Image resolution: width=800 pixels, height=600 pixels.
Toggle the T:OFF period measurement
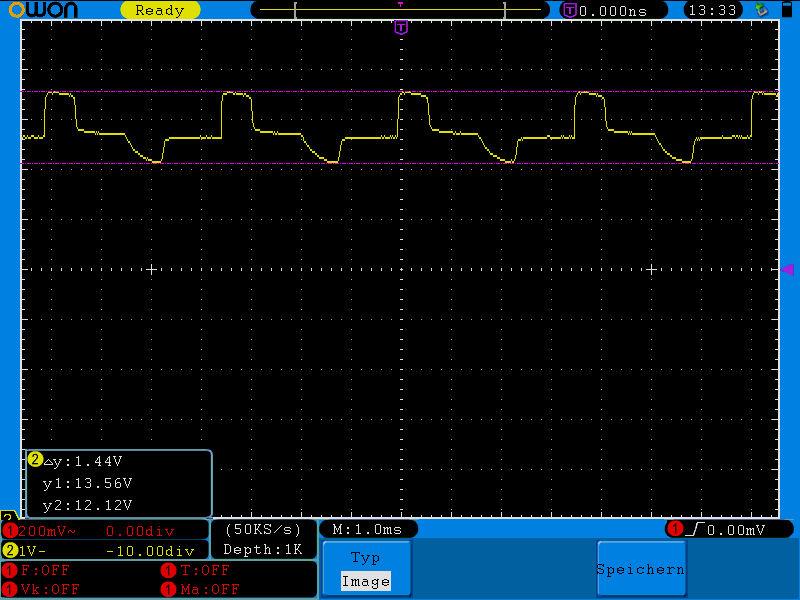[200, 571]
